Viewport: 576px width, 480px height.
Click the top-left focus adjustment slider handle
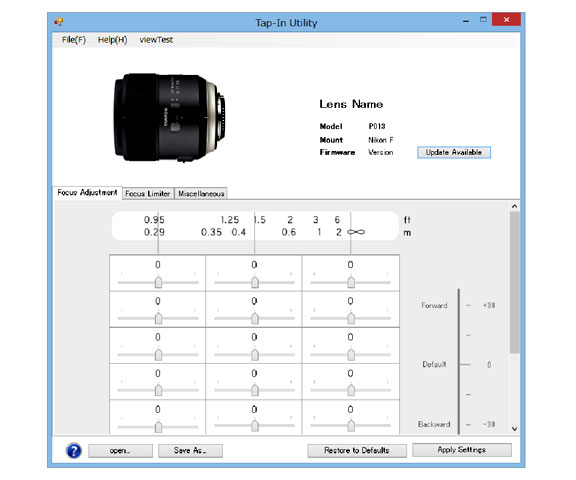click(158, 282)
